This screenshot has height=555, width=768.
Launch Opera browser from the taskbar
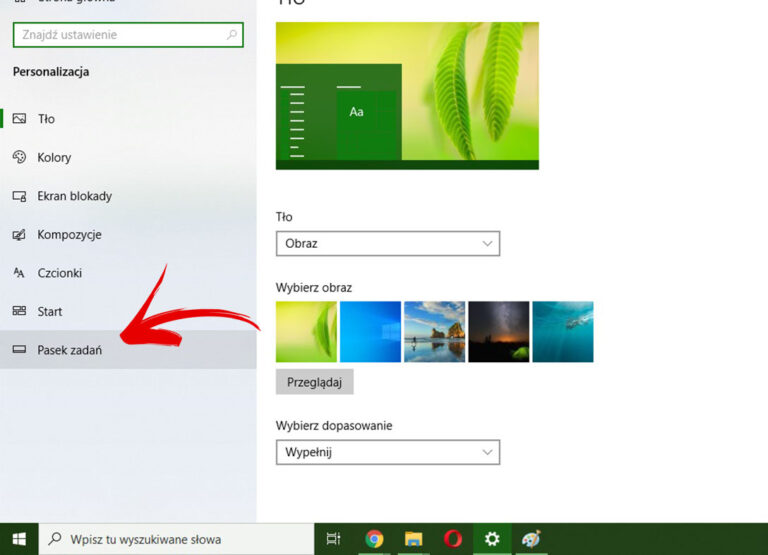point(453,539)
